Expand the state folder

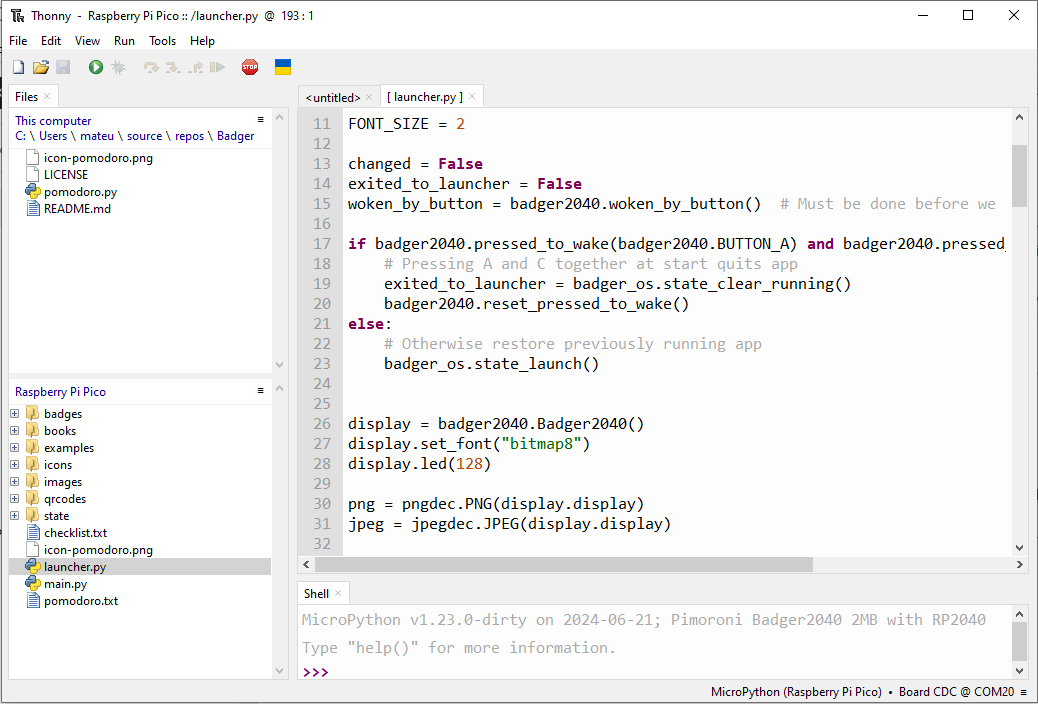(x=15, y=516)
